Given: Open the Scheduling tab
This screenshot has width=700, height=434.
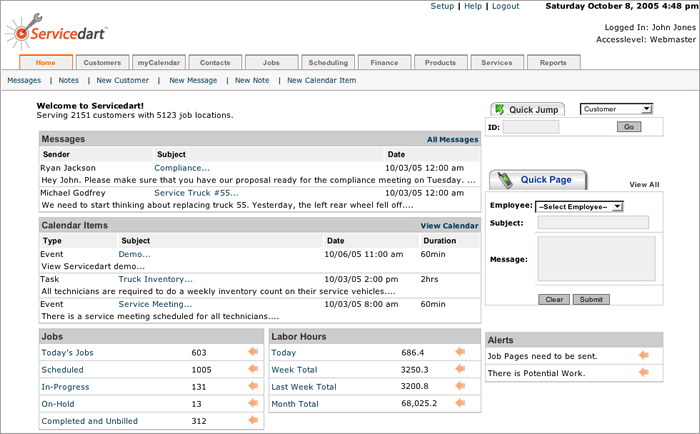Looking at the screenshot, I should [x=328, y=62].
